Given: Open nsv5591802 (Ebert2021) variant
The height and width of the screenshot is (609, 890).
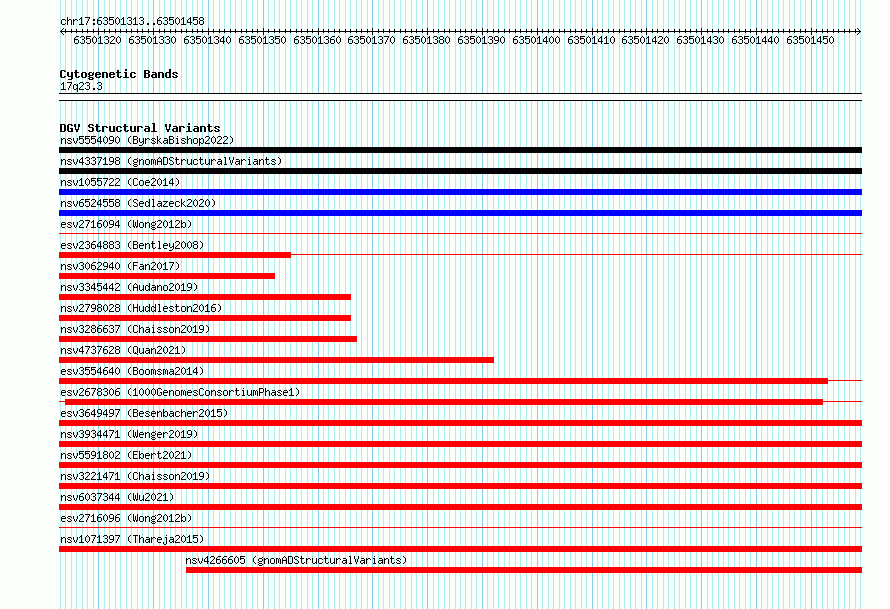Looking at the screenshot, I should point(126,455).
